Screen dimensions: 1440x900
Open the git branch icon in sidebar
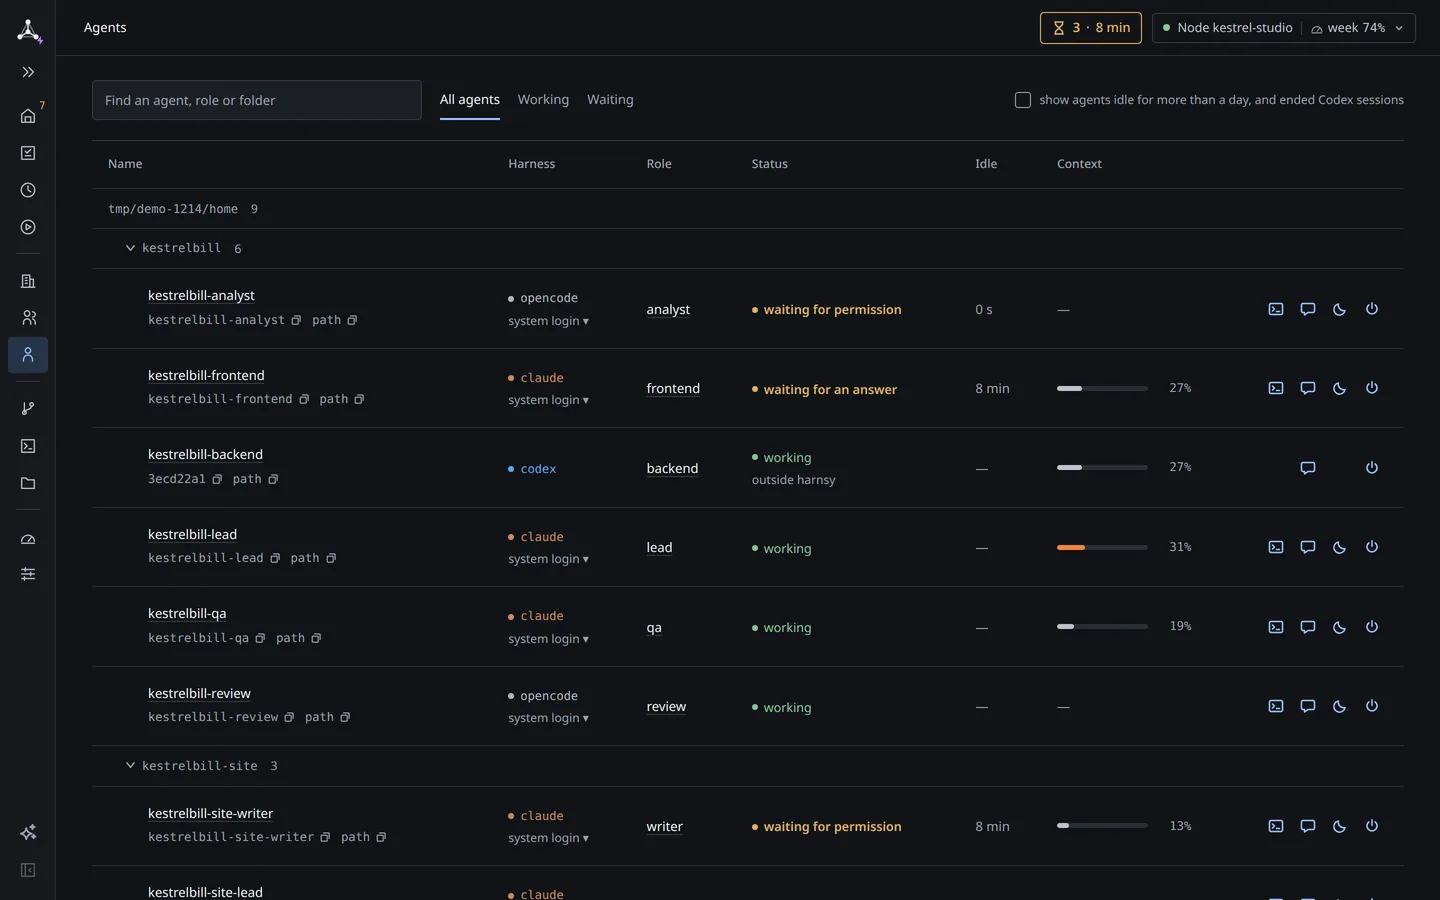coord(28,408)
